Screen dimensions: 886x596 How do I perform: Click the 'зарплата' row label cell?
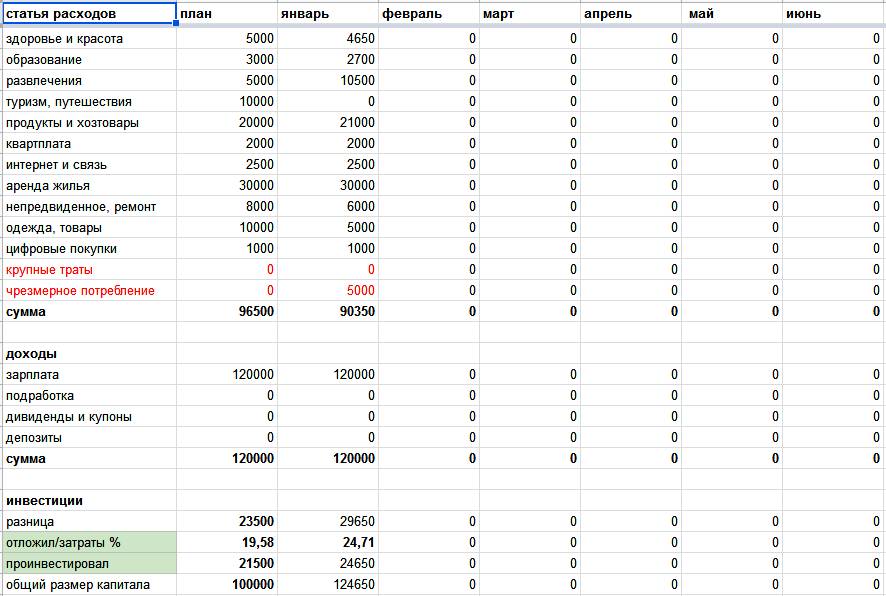click(x=88, y=375)
